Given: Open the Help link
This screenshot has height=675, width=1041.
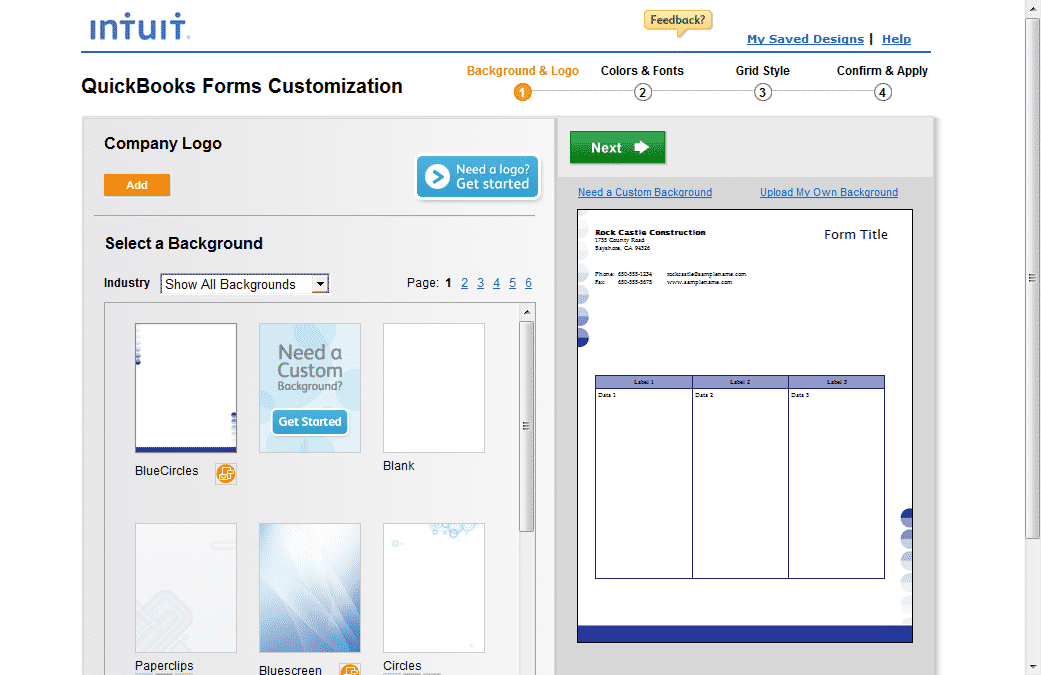Looking at the screenshot, I should (896, 39).
